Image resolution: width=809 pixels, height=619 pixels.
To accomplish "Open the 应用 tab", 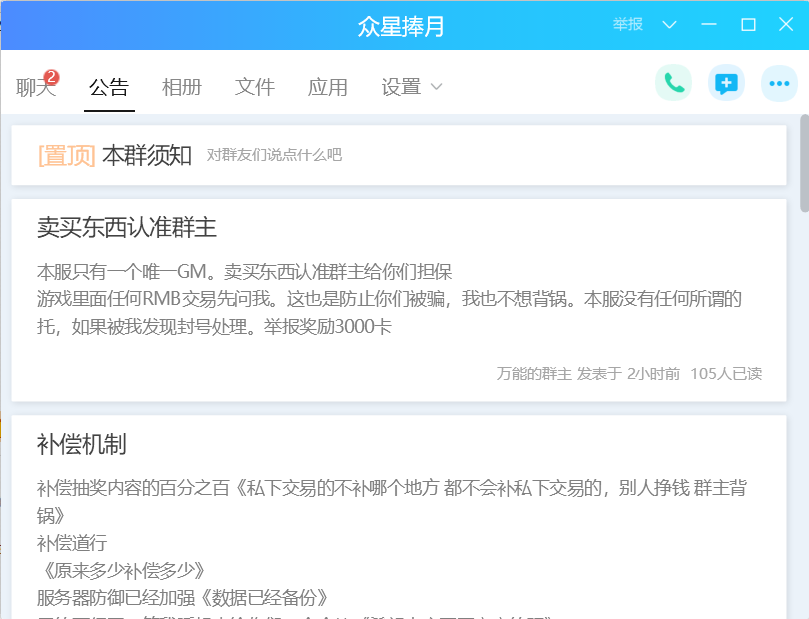I will click(328, 87).
